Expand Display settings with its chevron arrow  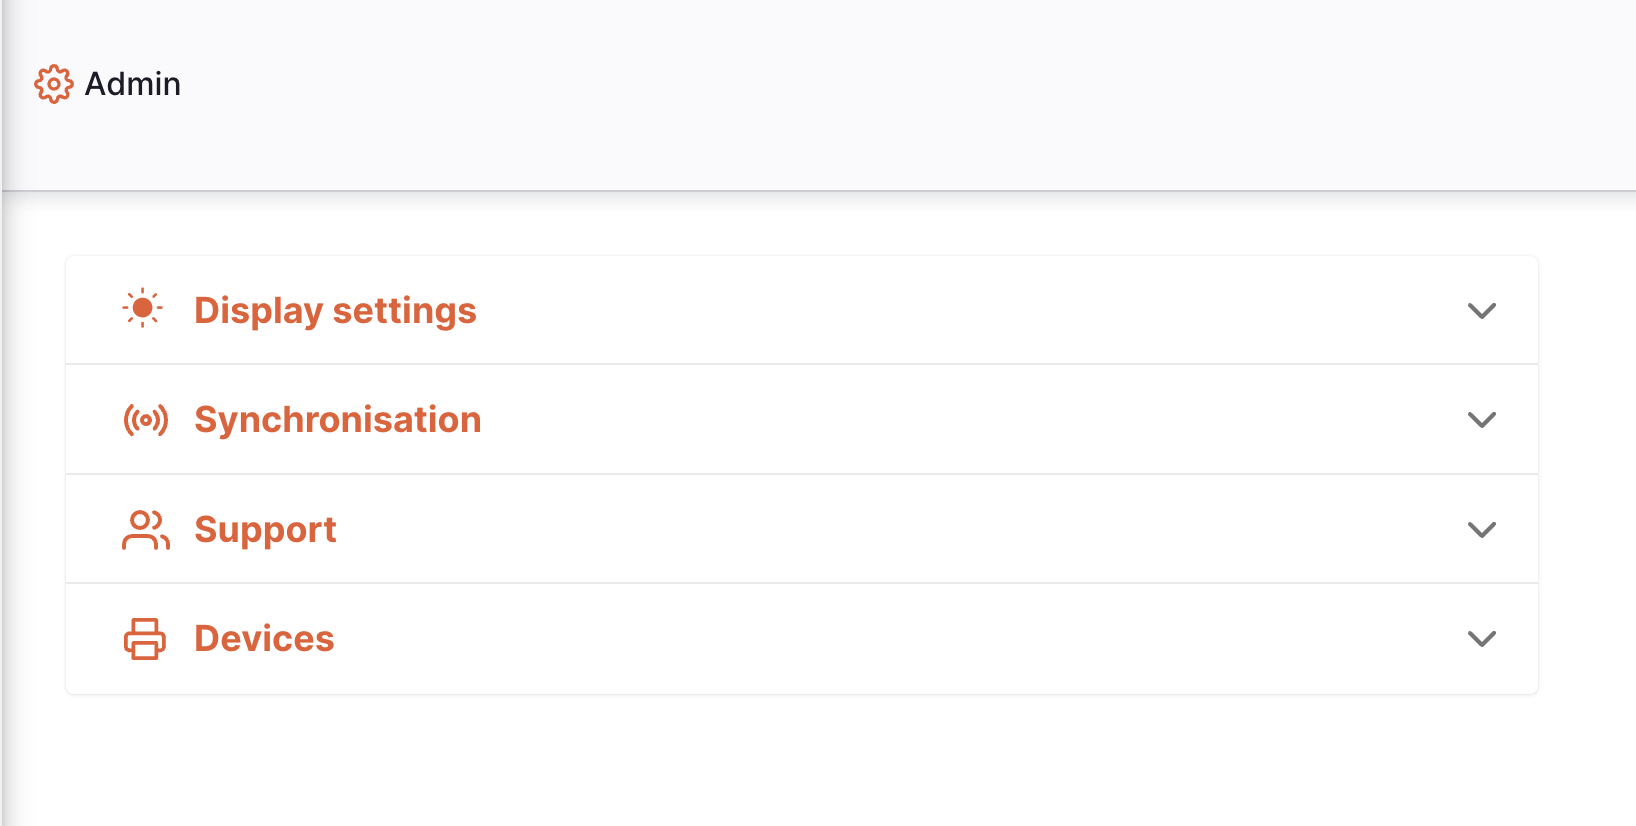click(1482, 311)
